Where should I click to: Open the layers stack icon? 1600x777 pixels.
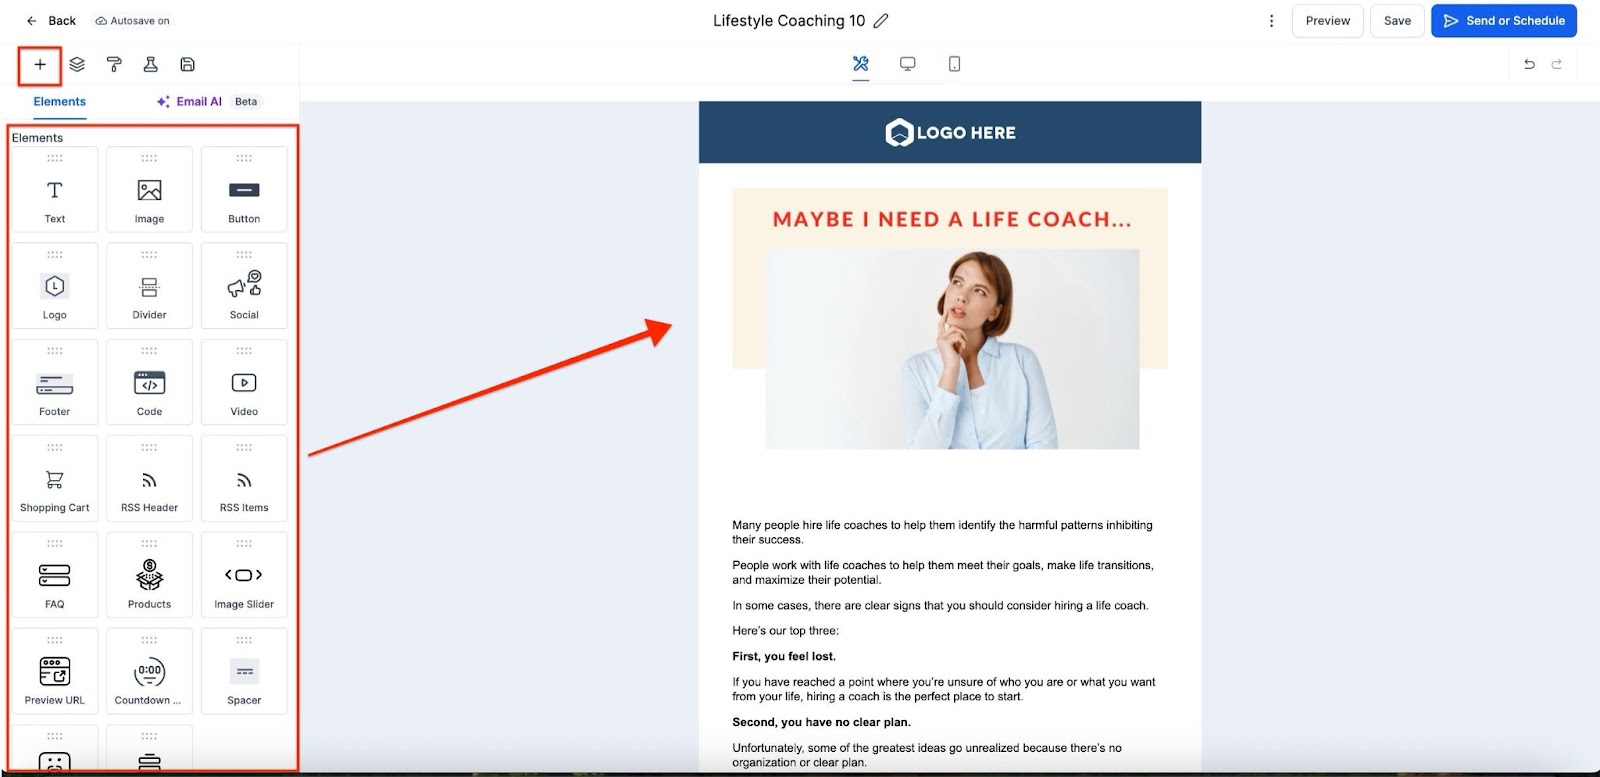click(77, 65)
